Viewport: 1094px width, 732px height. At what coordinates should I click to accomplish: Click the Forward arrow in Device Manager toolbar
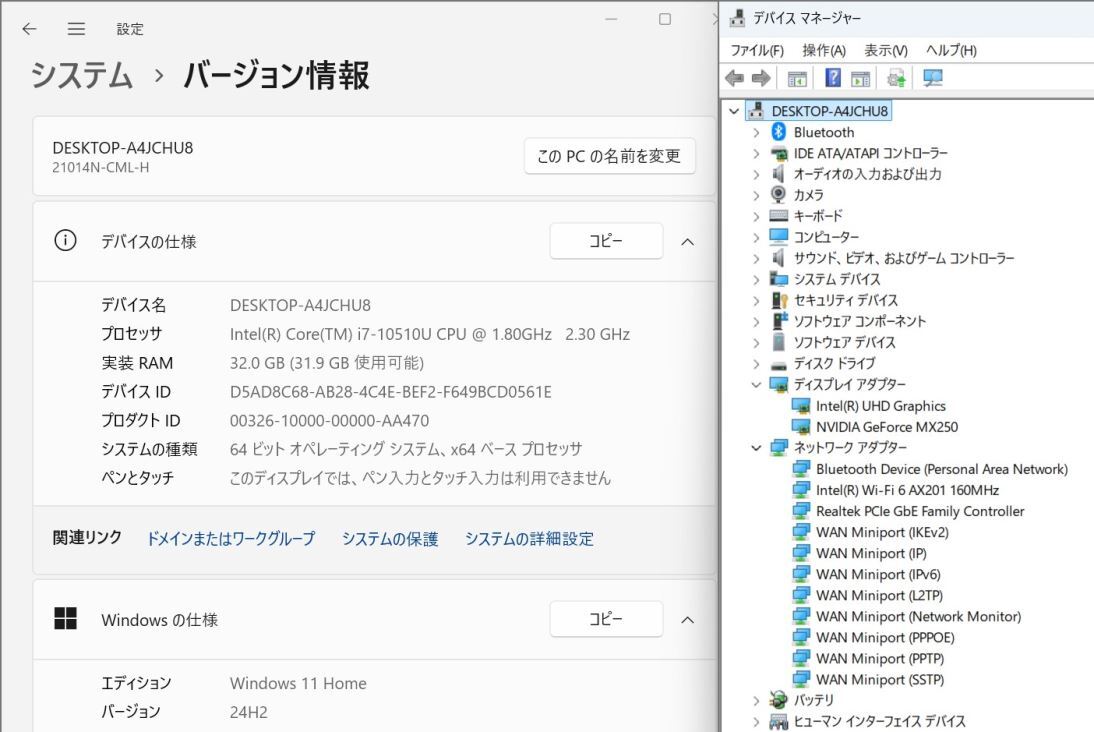(x=761, y=78)
